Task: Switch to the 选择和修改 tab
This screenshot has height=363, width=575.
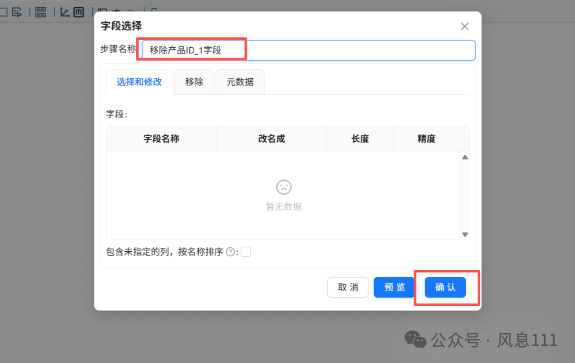Action: tap(139, 82)
